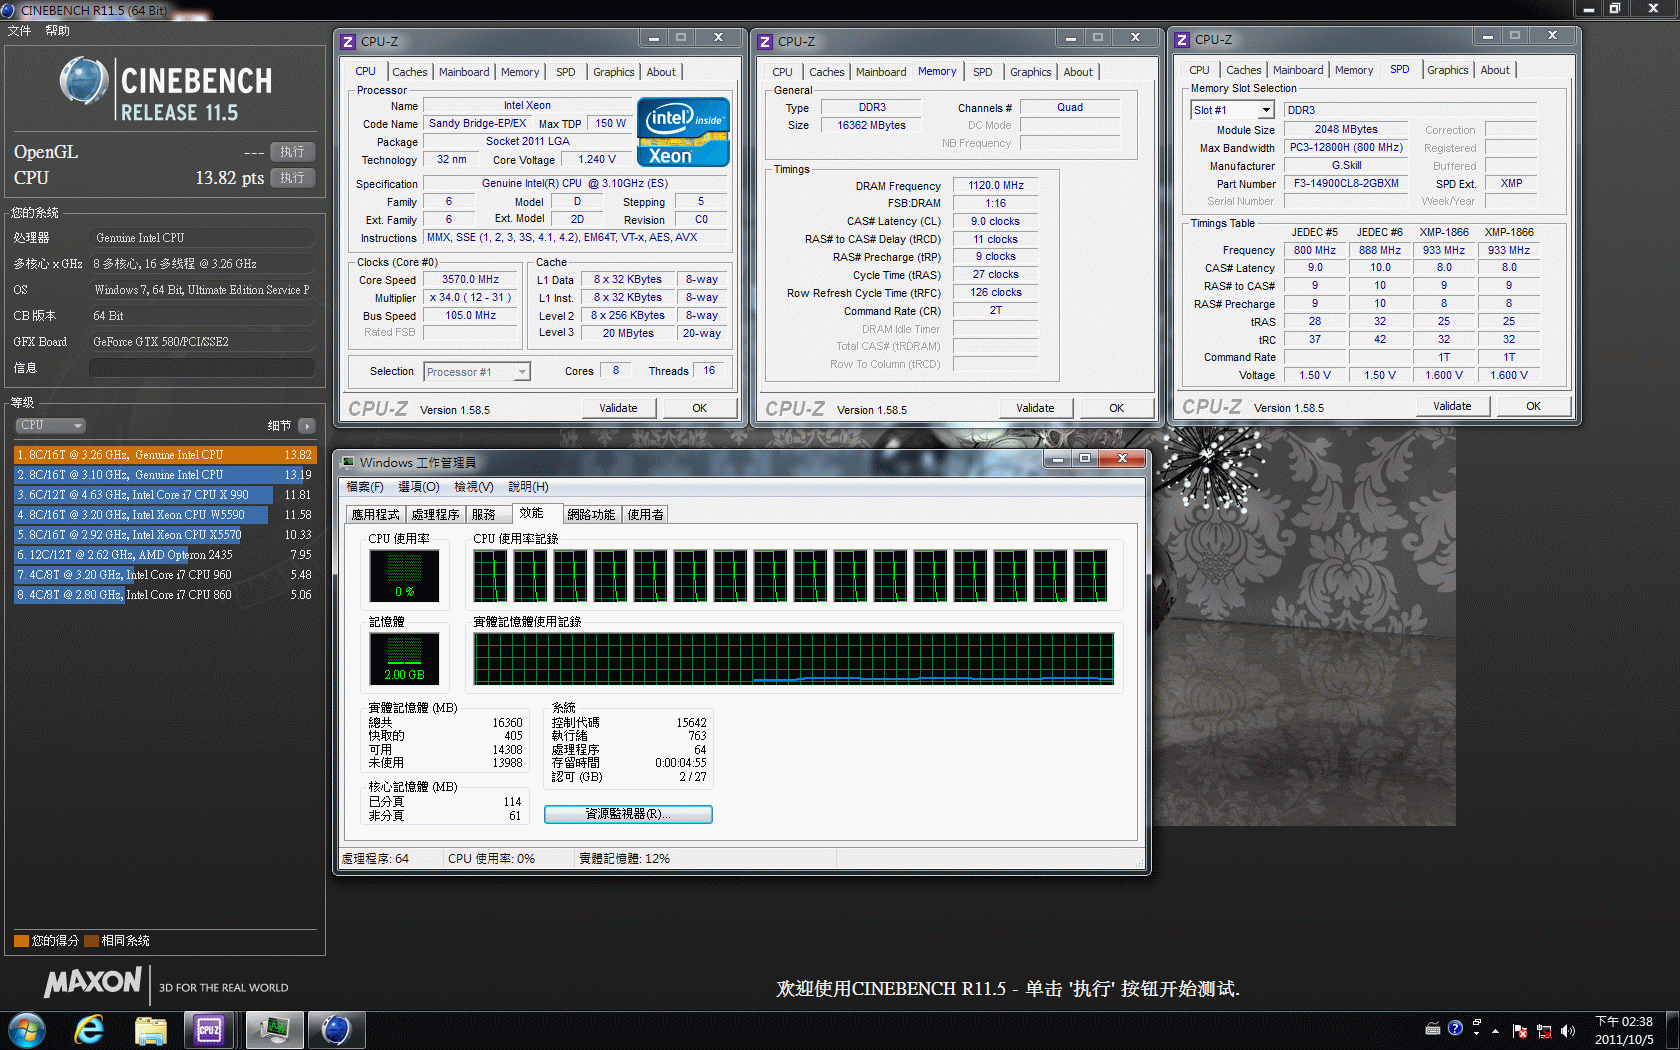Expand the 细节 details arrow
The image size is (1680, 1050).
[x=307, y=426]
